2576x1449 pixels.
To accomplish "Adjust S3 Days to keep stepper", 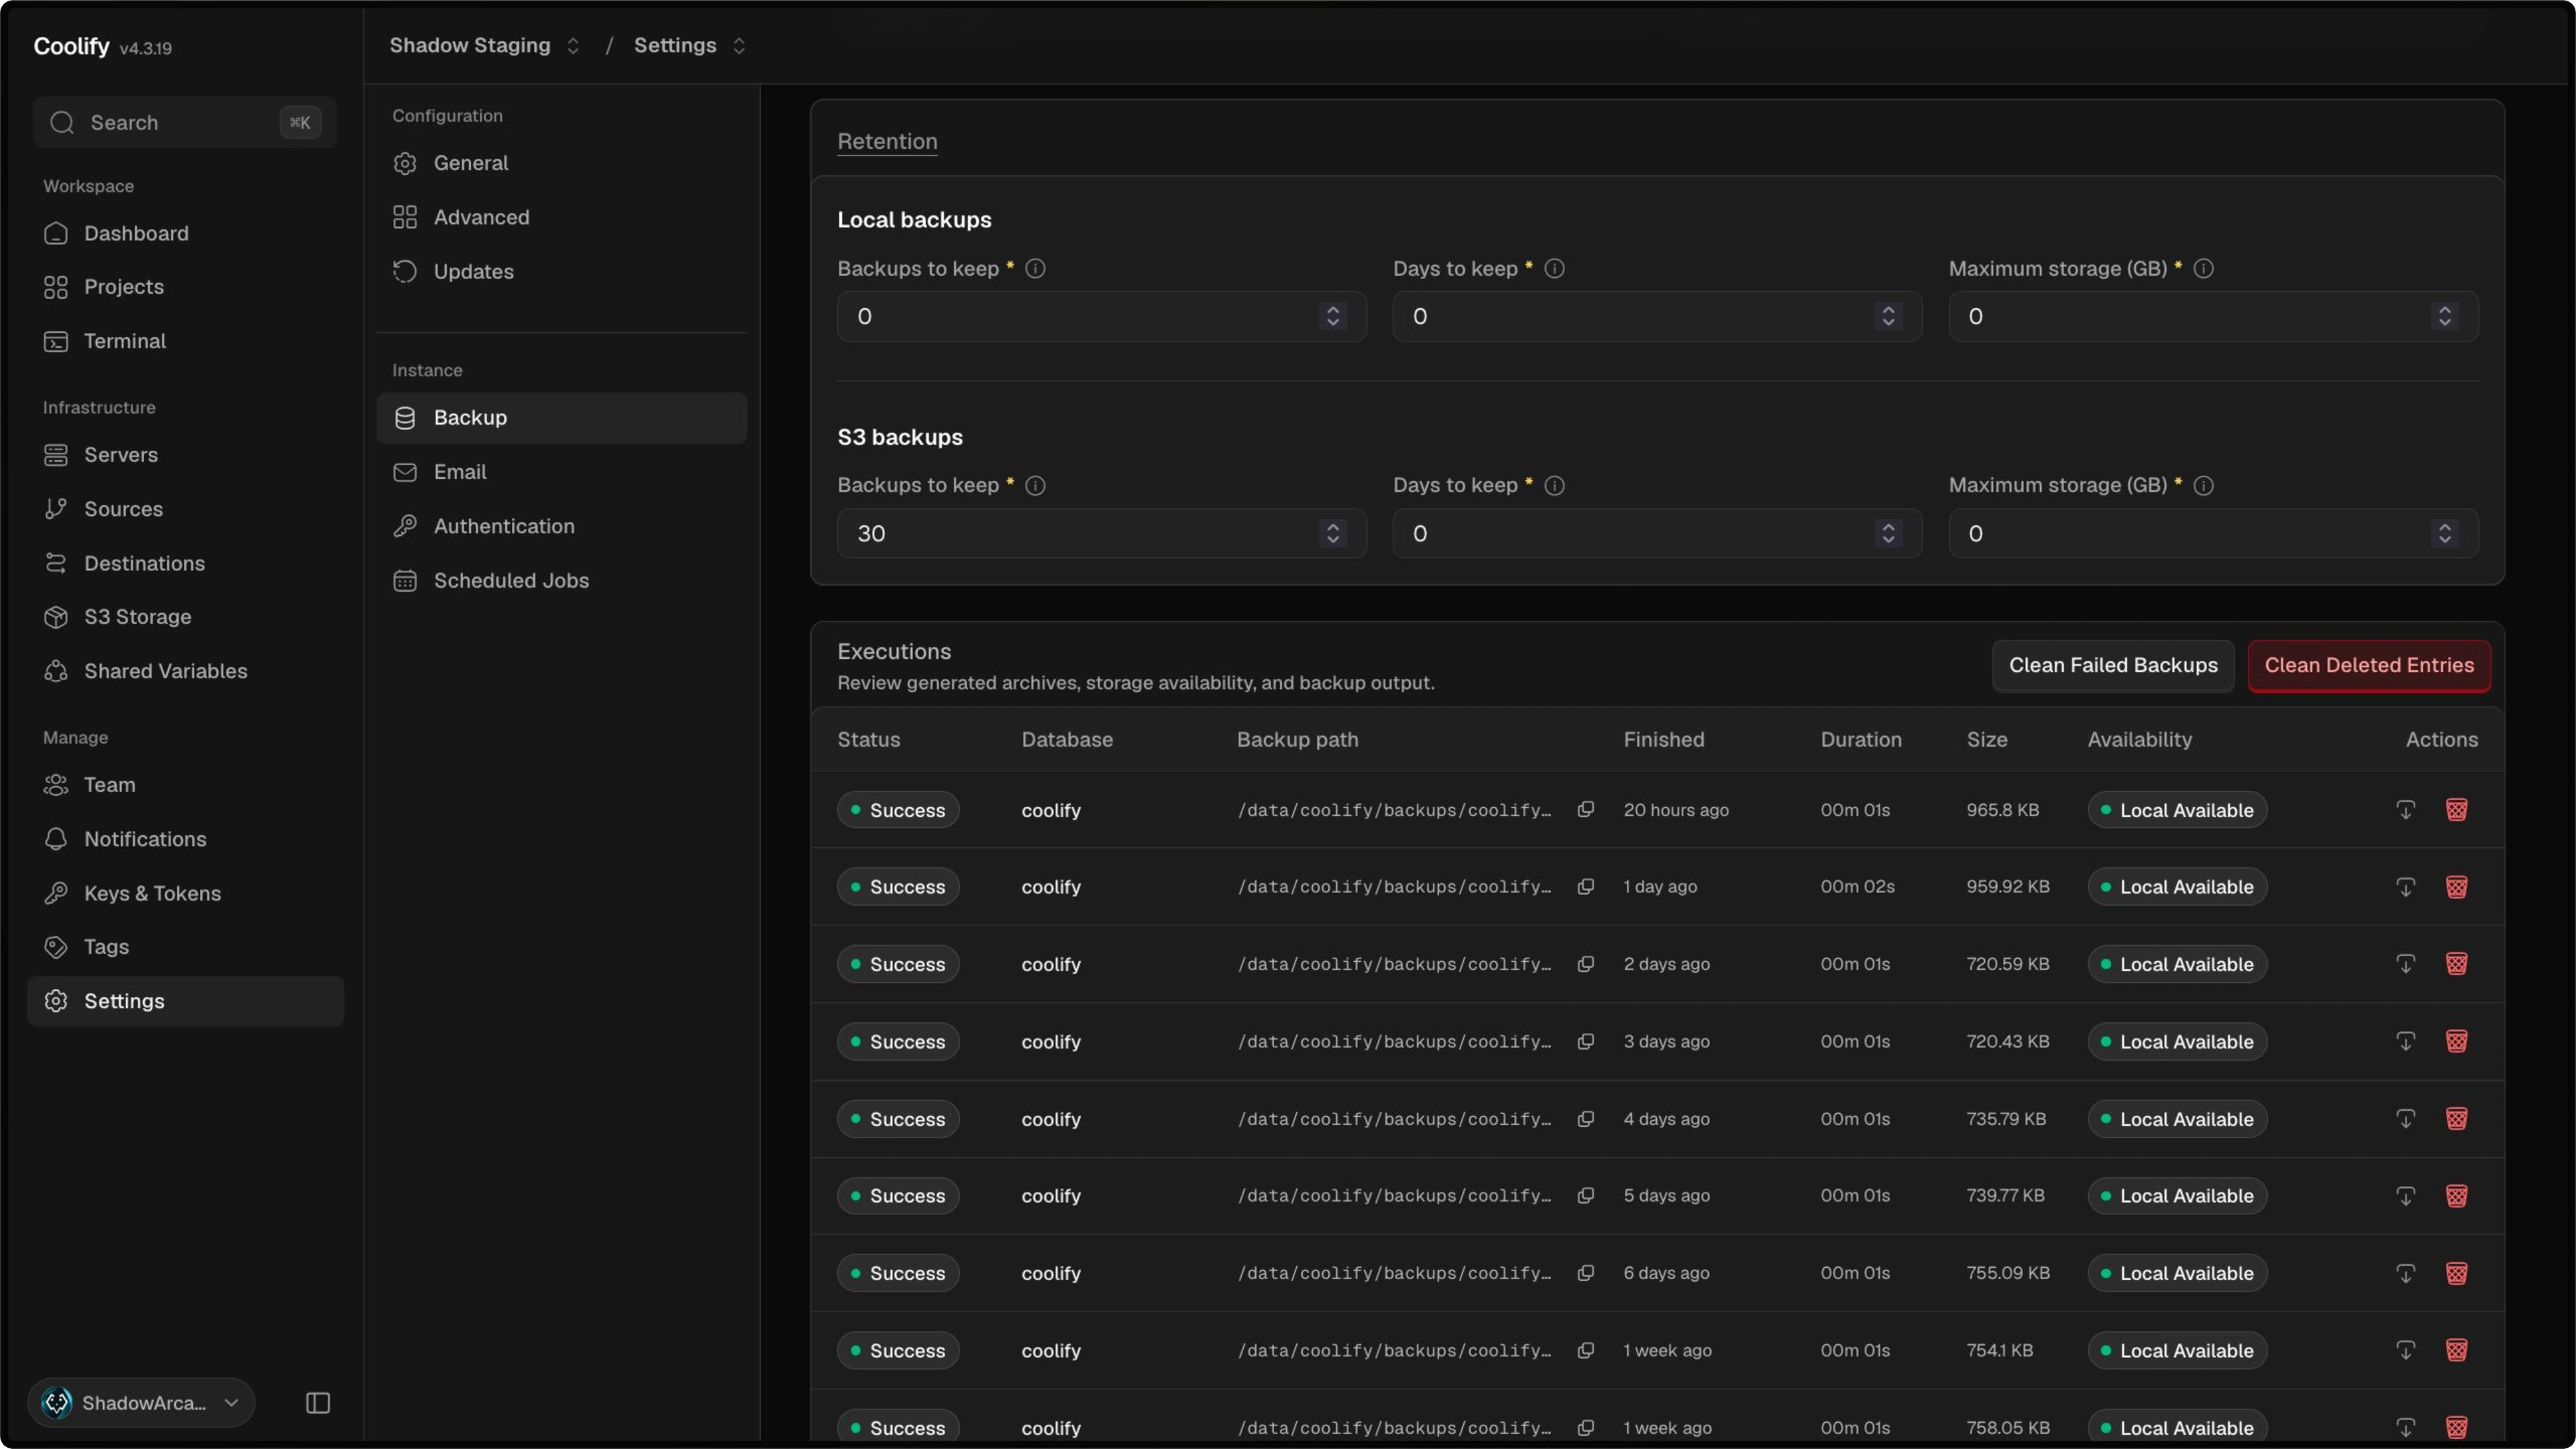I will 1888,533.
